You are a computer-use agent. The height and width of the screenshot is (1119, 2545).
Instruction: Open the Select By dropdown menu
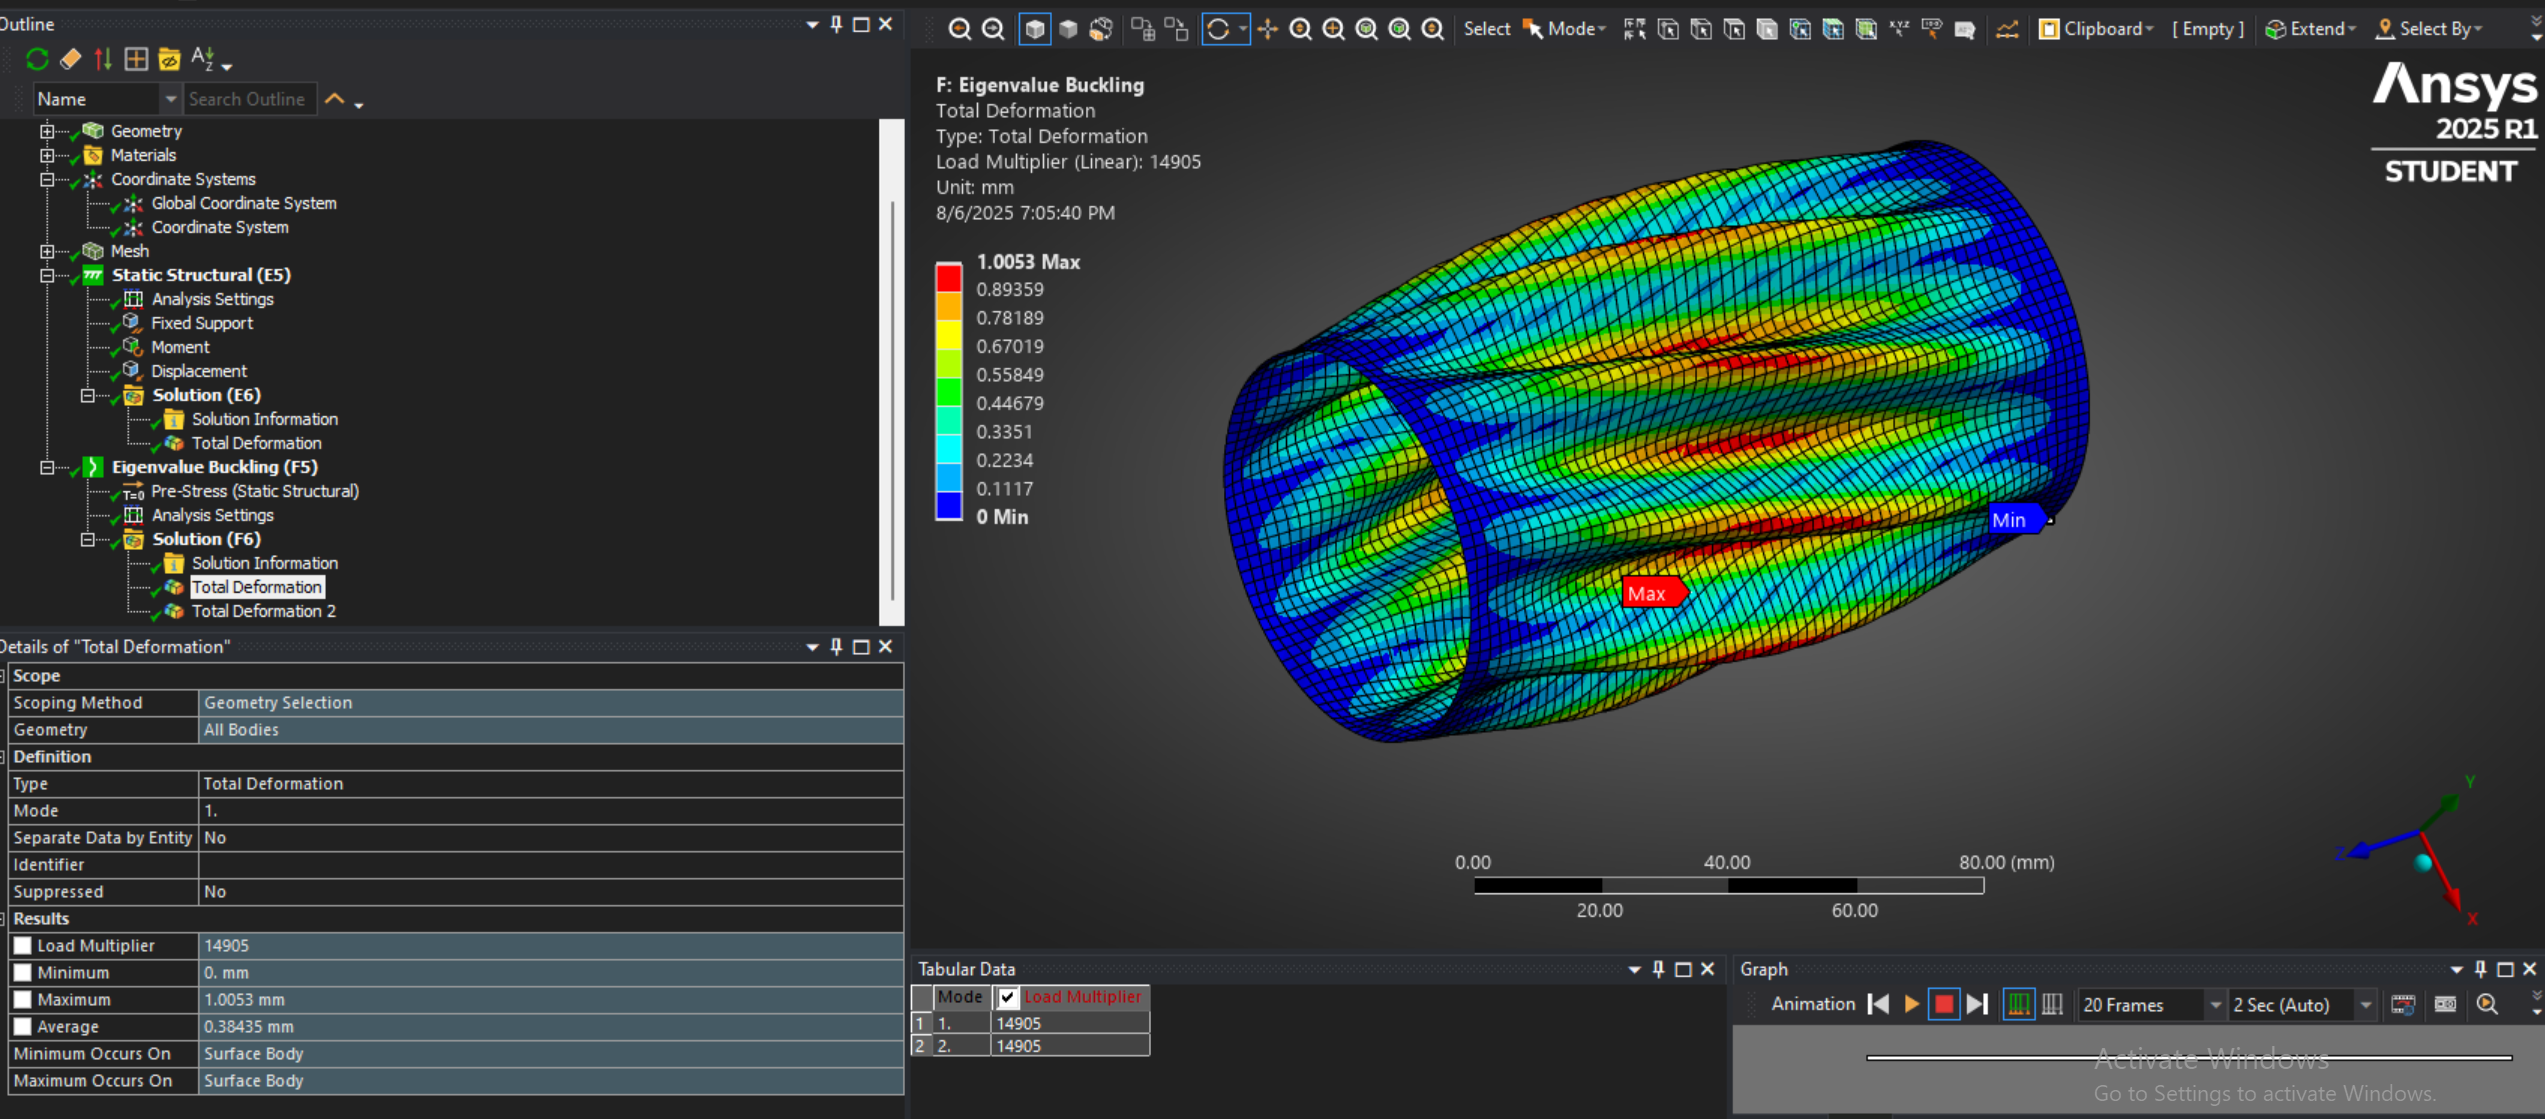(2478, 29)
